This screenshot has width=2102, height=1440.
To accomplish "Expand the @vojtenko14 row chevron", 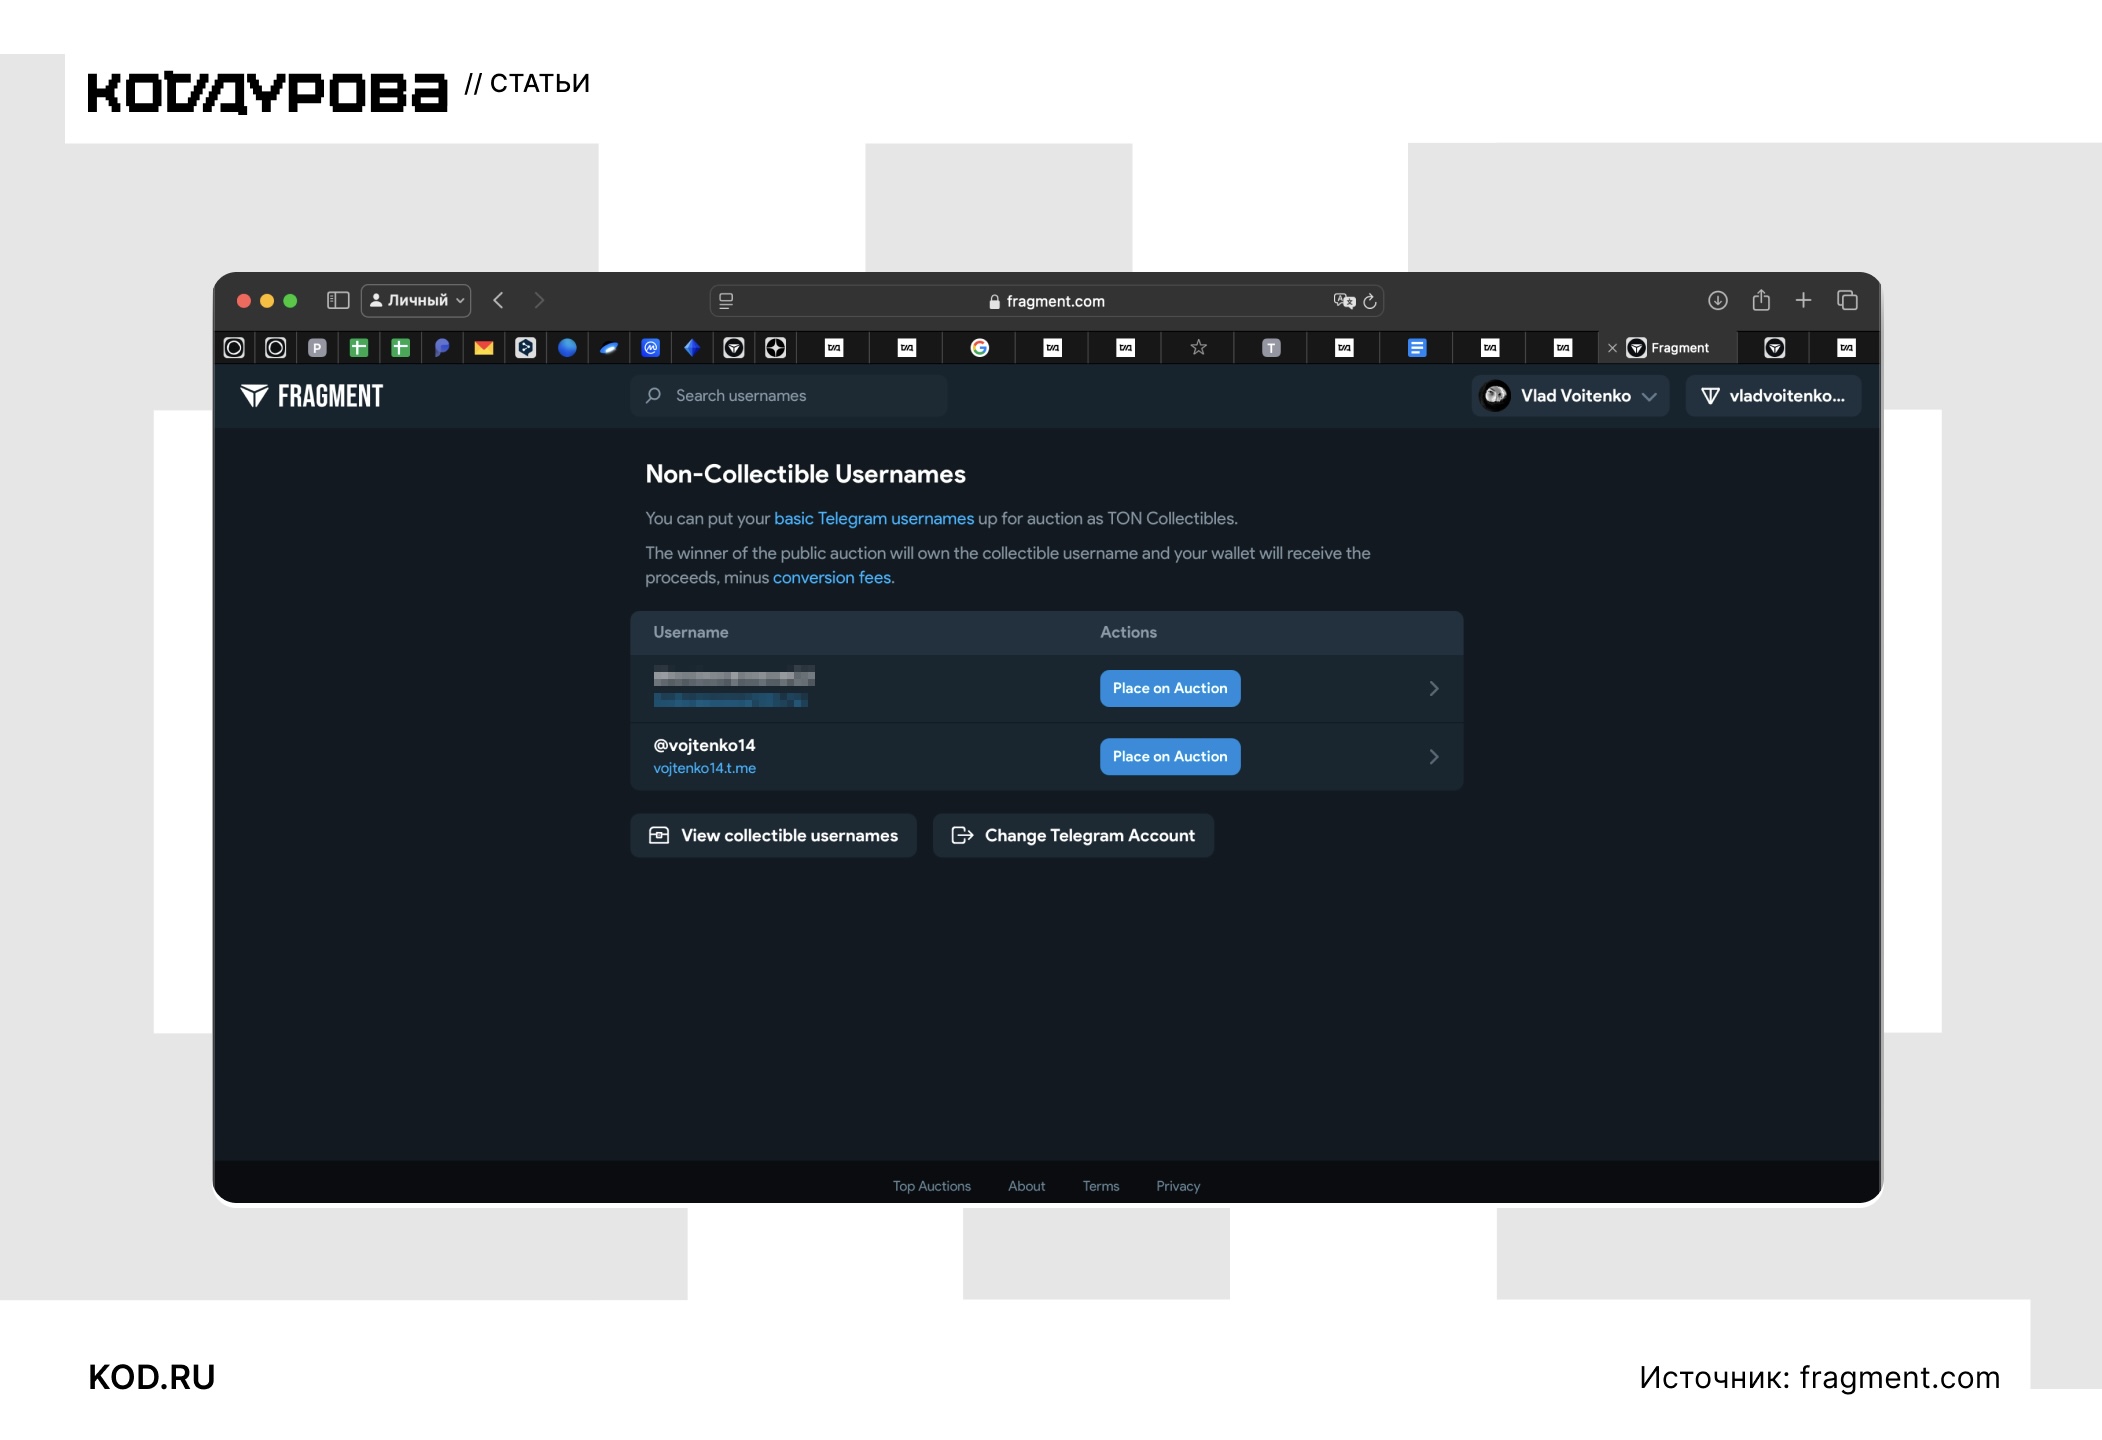I will point(1434,757).
